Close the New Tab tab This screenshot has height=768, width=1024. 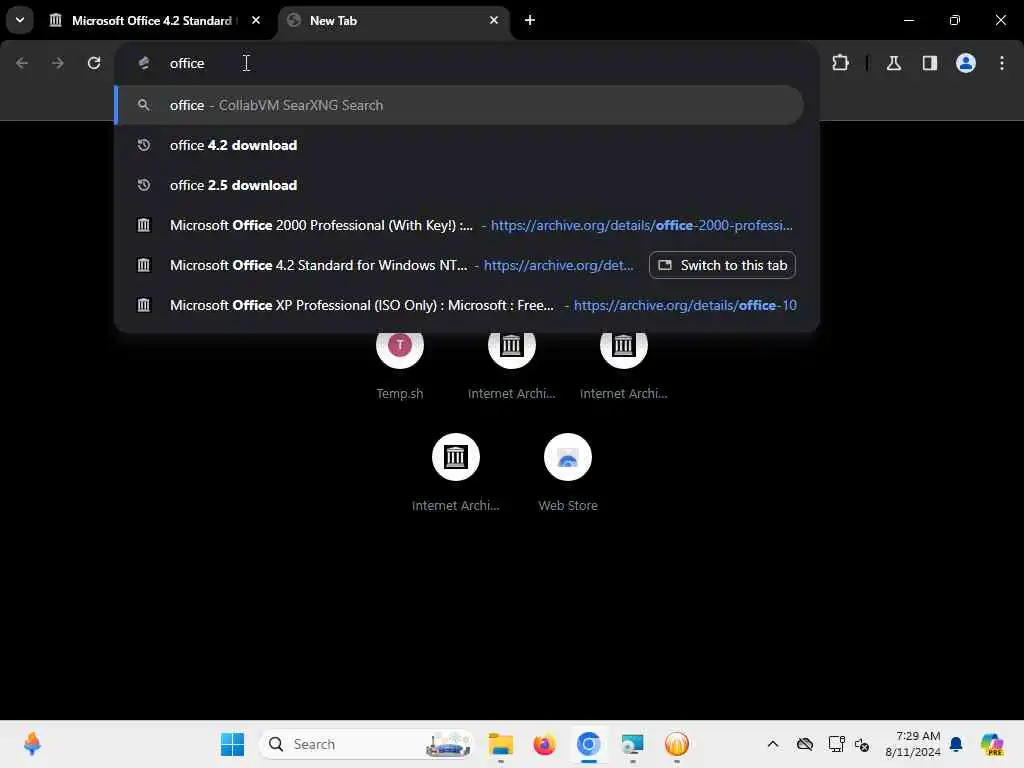tap(494, 20)
